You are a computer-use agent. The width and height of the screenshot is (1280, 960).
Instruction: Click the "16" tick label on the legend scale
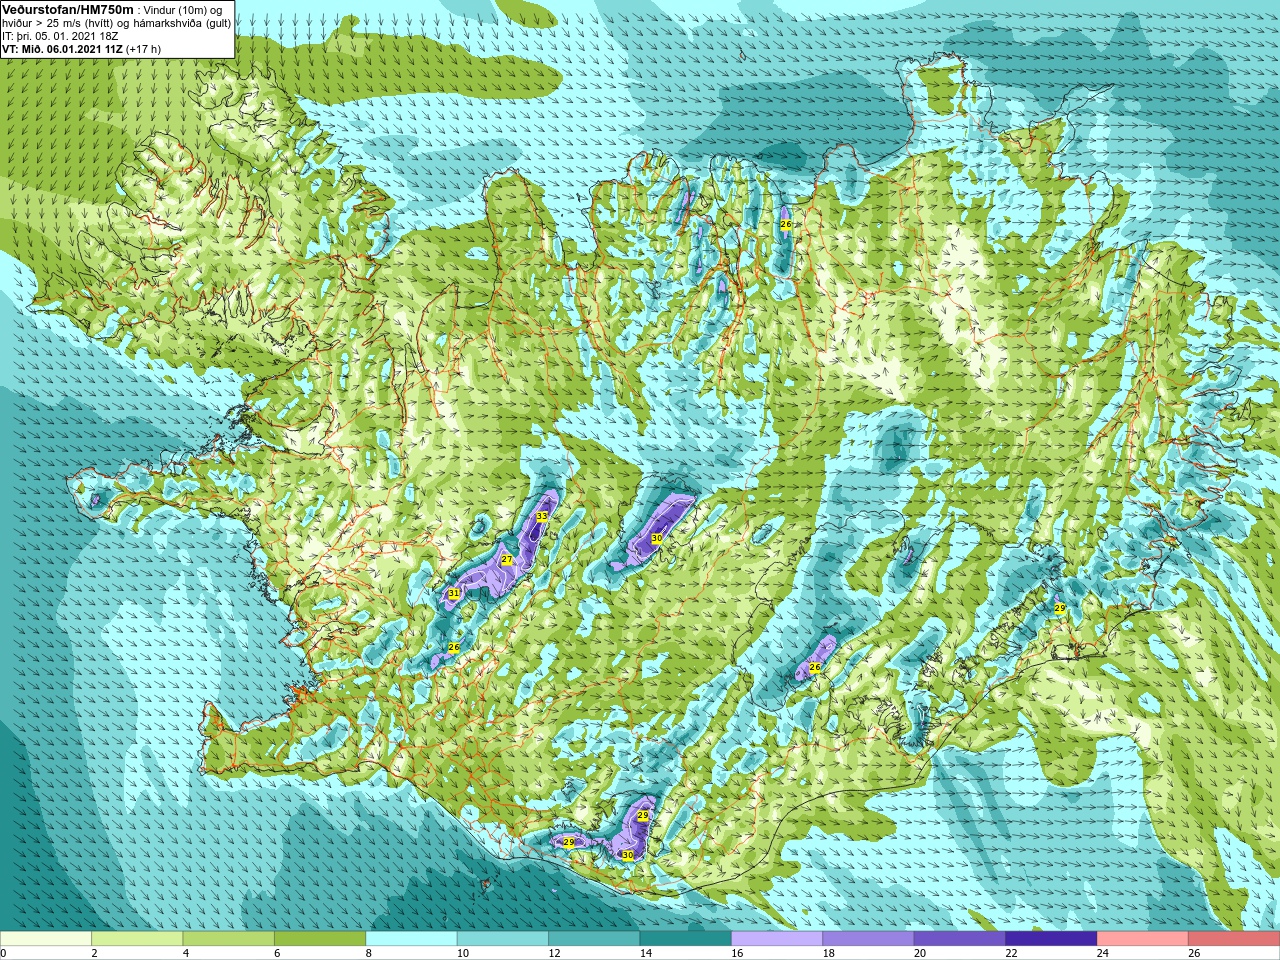point(737,953)
